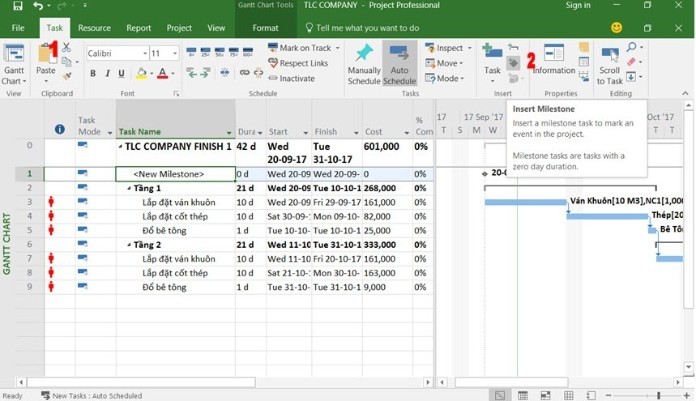
Task: Open the Calibri font name dropdown
Action: [115, 53]
